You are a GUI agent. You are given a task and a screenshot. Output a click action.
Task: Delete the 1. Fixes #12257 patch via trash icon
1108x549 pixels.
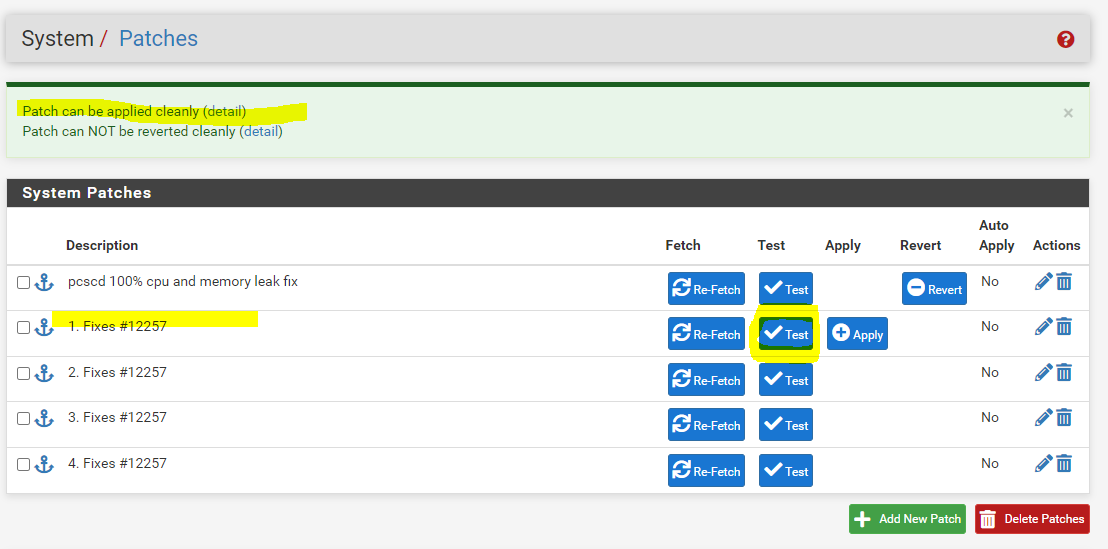point(1064,327)
